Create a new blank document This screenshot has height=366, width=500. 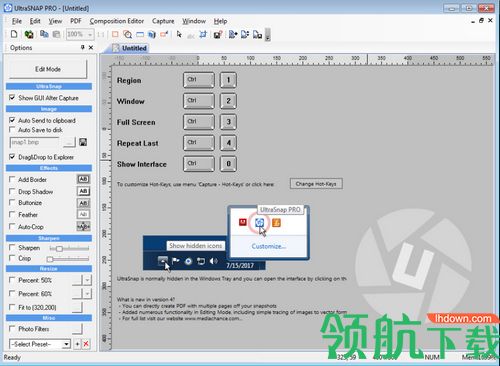tap(14, 34)
